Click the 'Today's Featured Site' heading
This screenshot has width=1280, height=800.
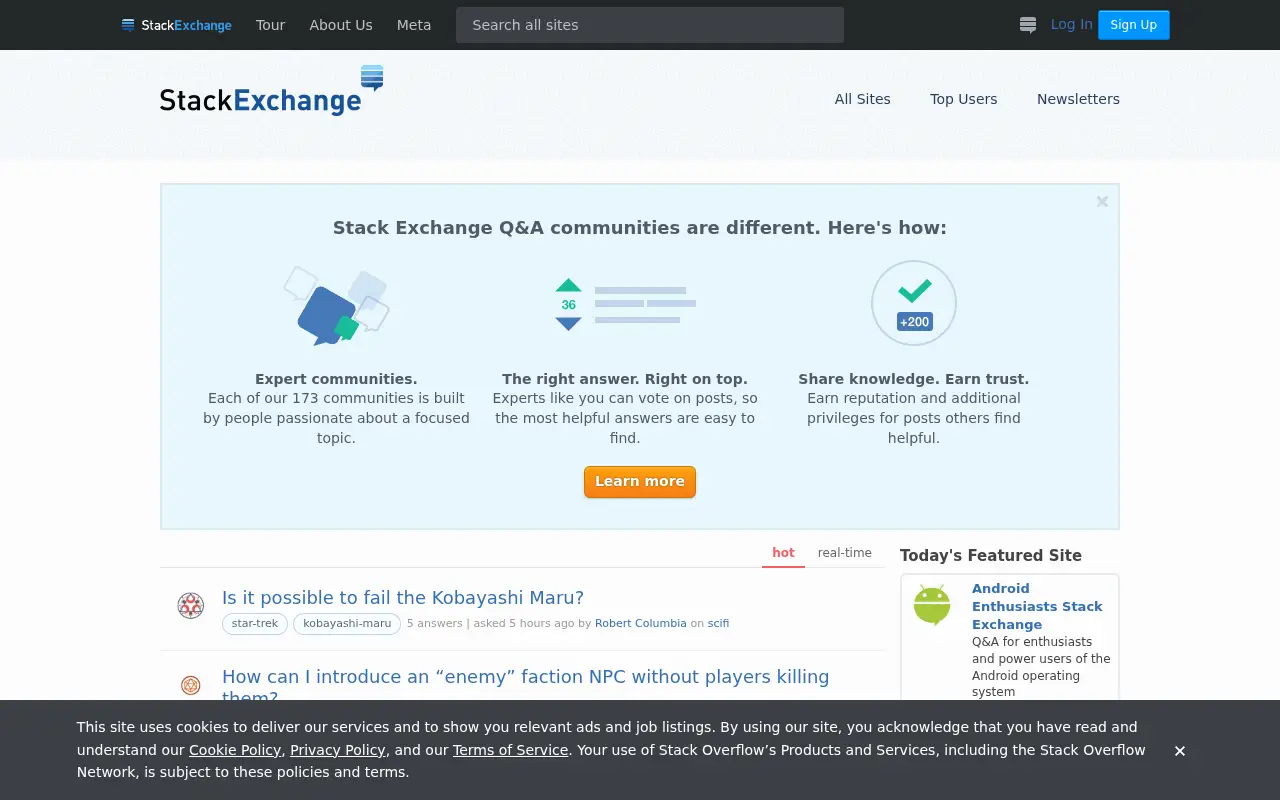(x=991, y=555)
